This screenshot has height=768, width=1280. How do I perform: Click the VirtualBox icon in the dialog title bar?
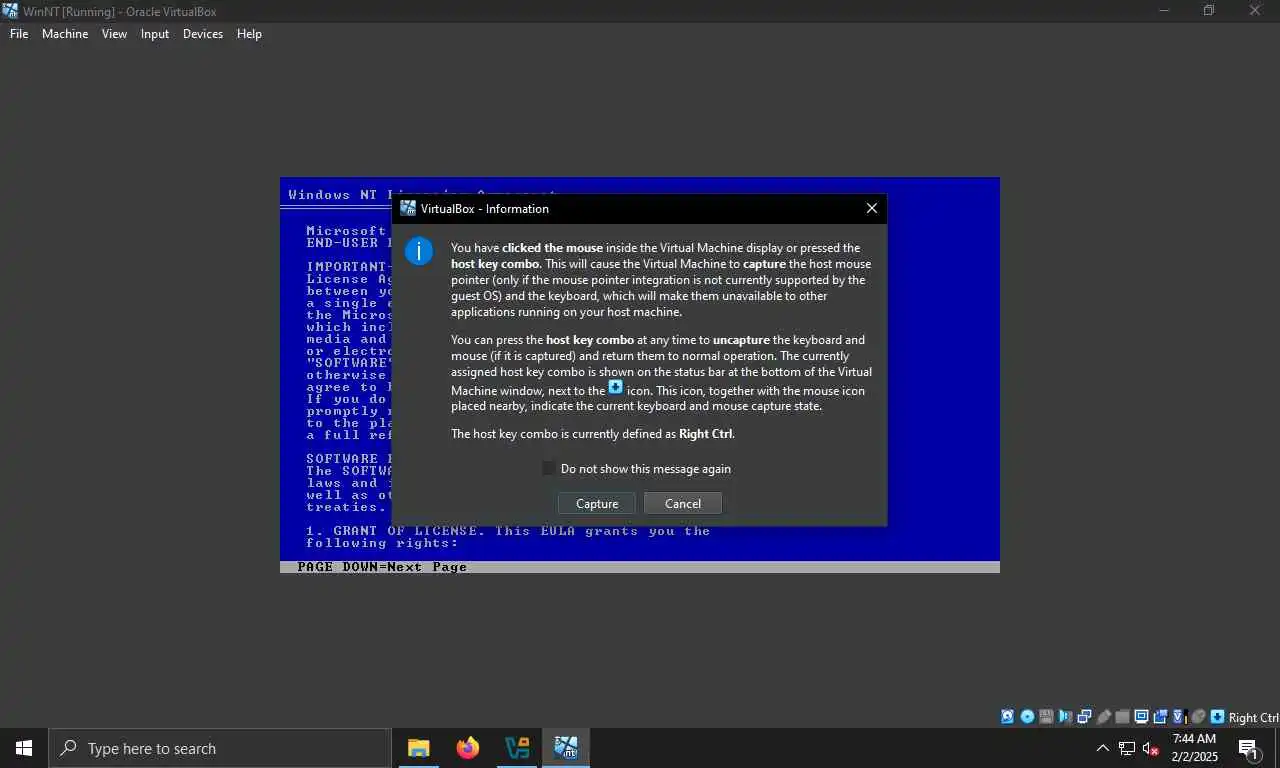[408, 208]
